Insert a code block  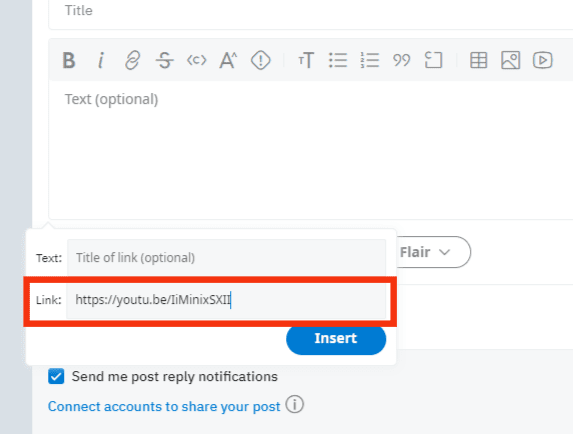(x=433, y=60)
